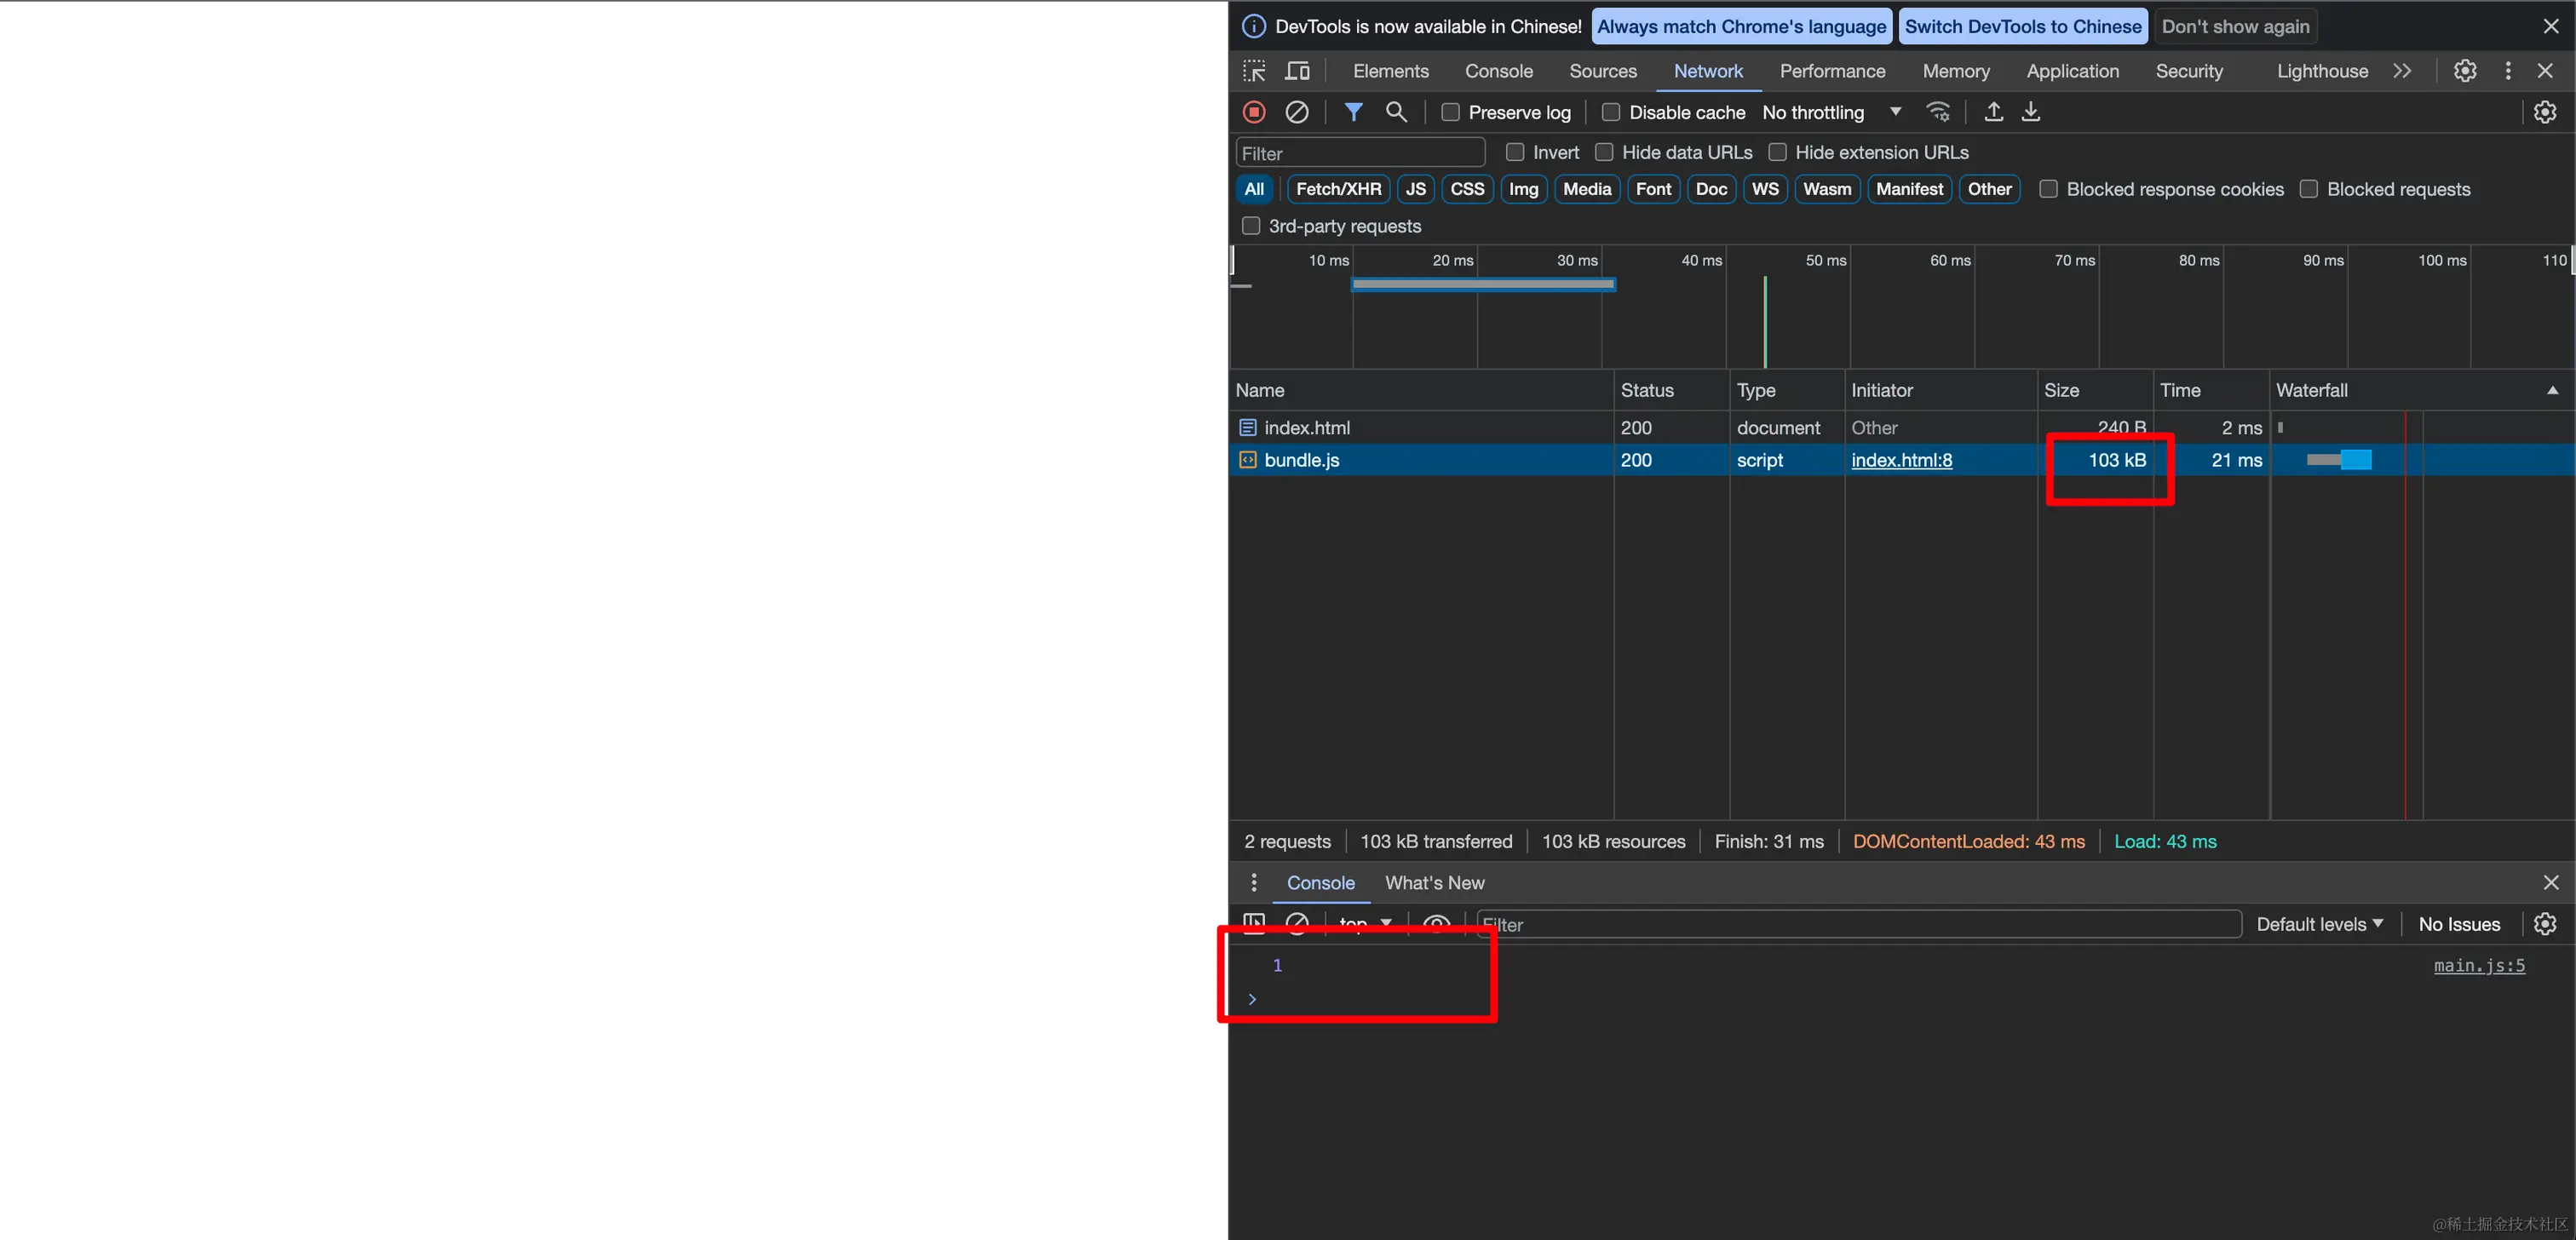This screenshot has height=1240, width=2576.
Task: Click Always match Chrome's language
Action: [x=1741, y=27]
